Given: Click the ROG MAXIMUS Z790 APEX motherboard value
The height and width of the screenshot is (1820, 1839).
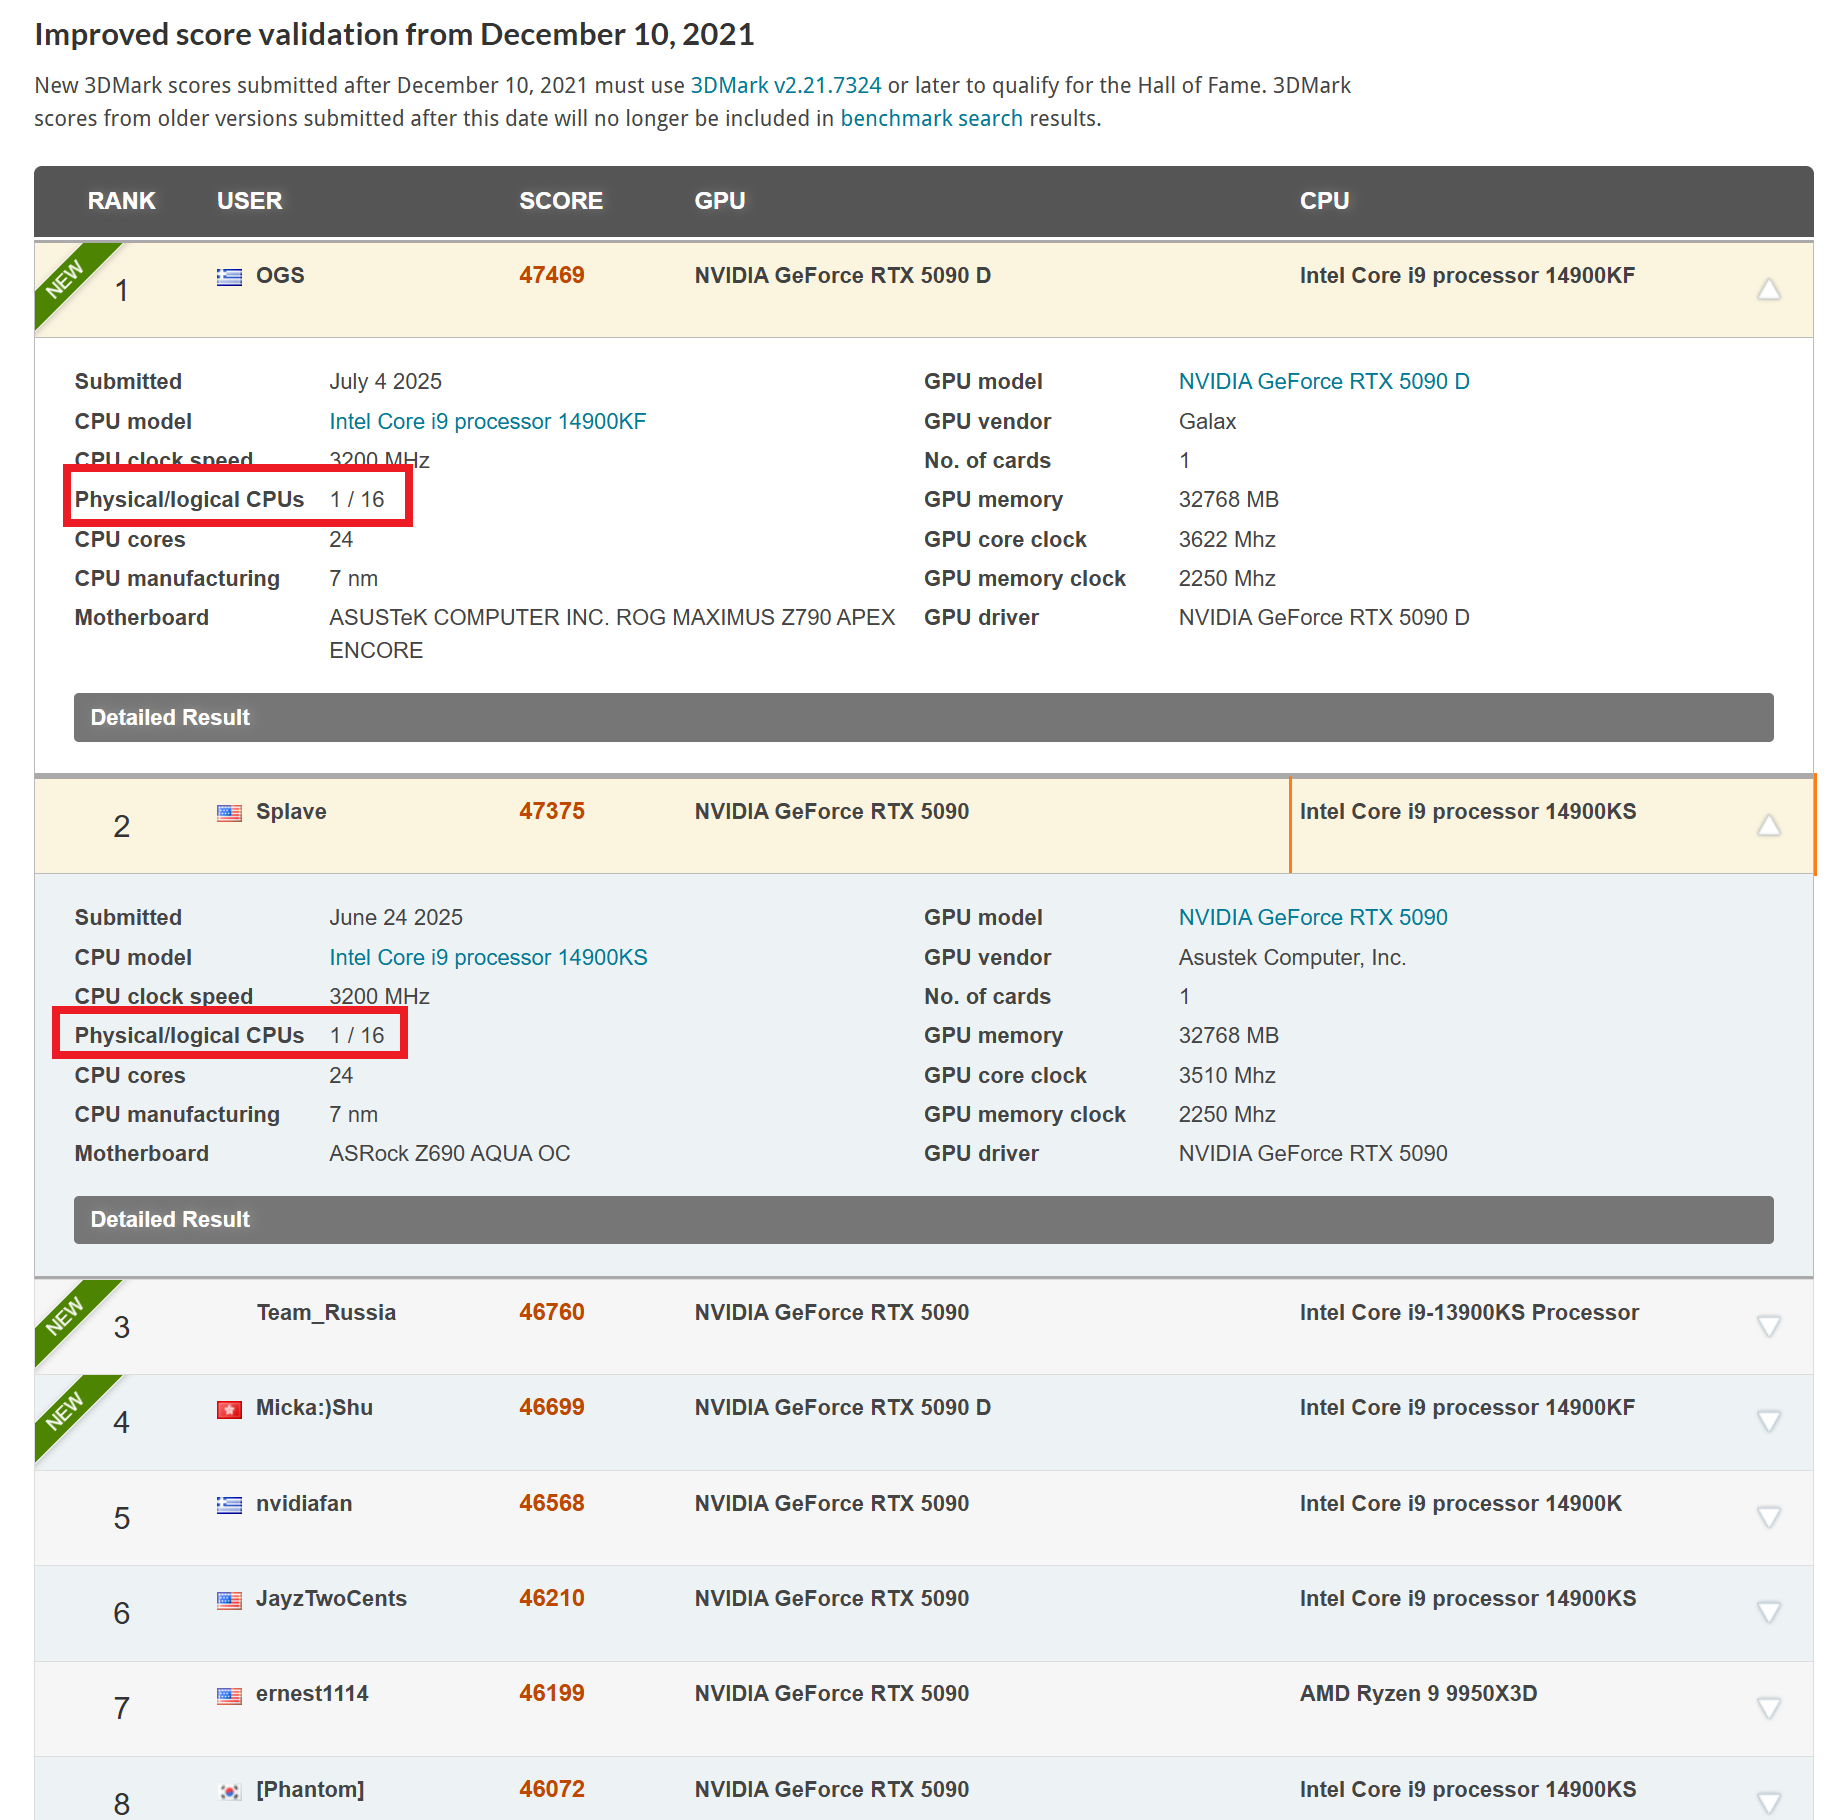Looking at the screenshot, I should [x=612, y=634].
